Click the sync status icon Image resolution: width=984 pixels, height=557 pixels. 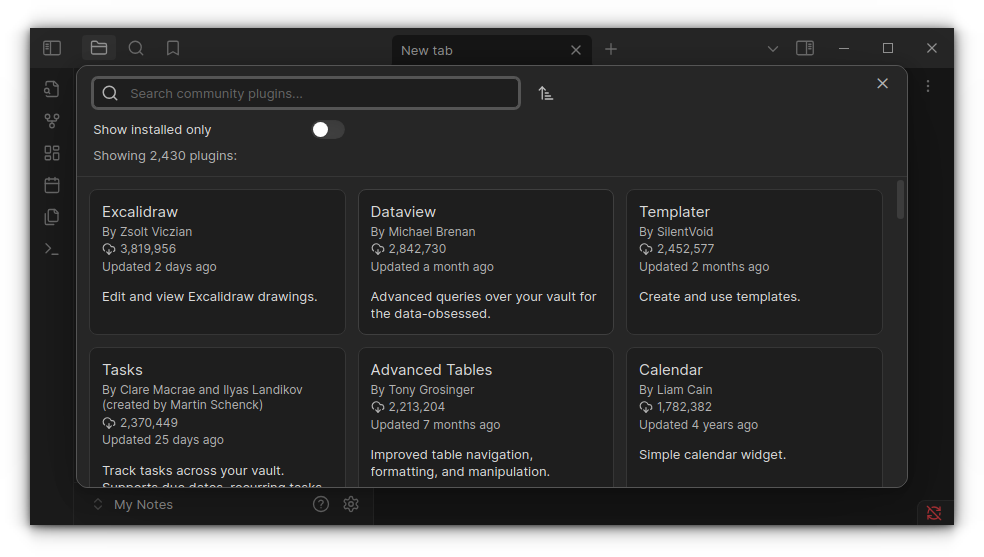click(x=934, y=513)
